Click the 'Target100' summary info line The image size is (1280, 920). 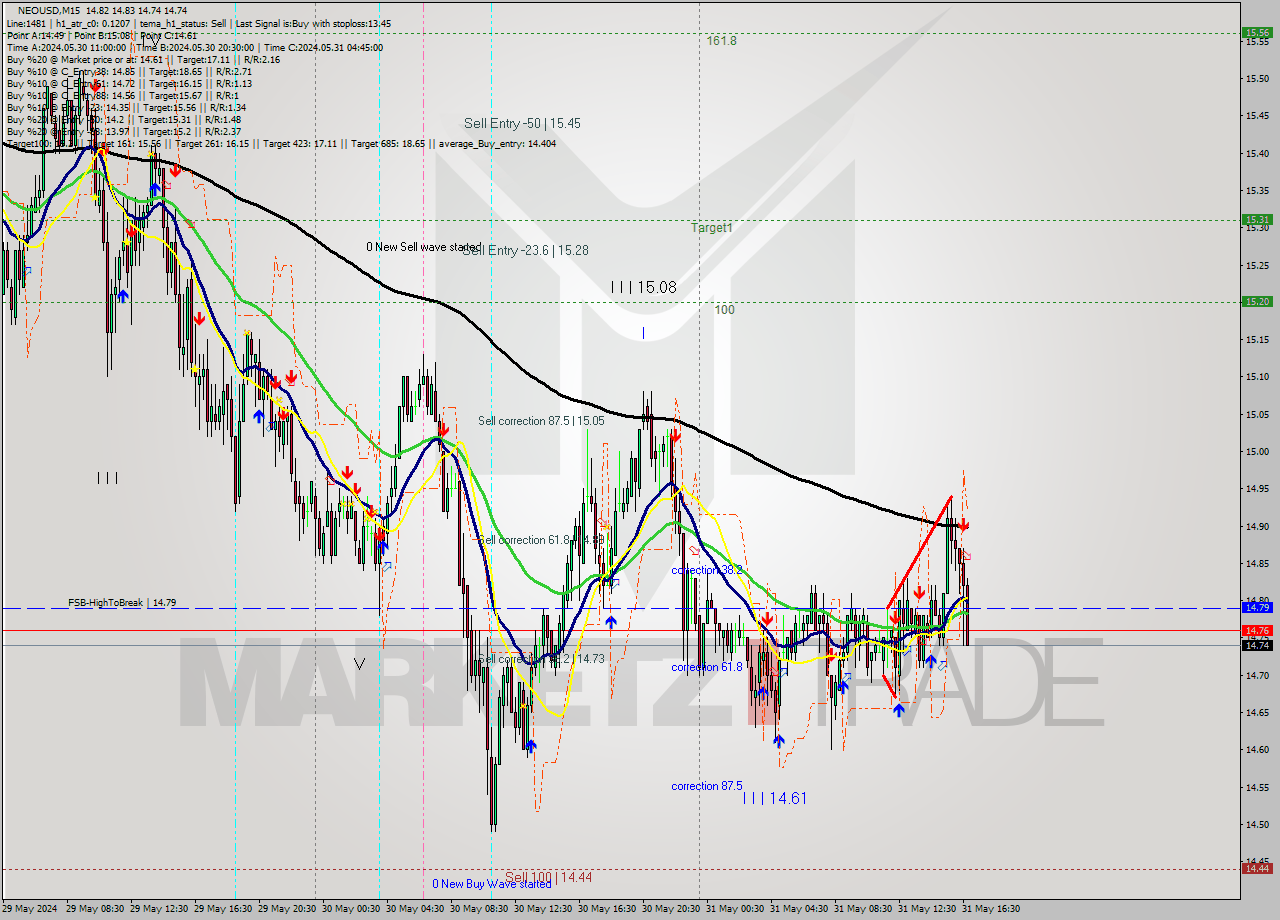281,144
